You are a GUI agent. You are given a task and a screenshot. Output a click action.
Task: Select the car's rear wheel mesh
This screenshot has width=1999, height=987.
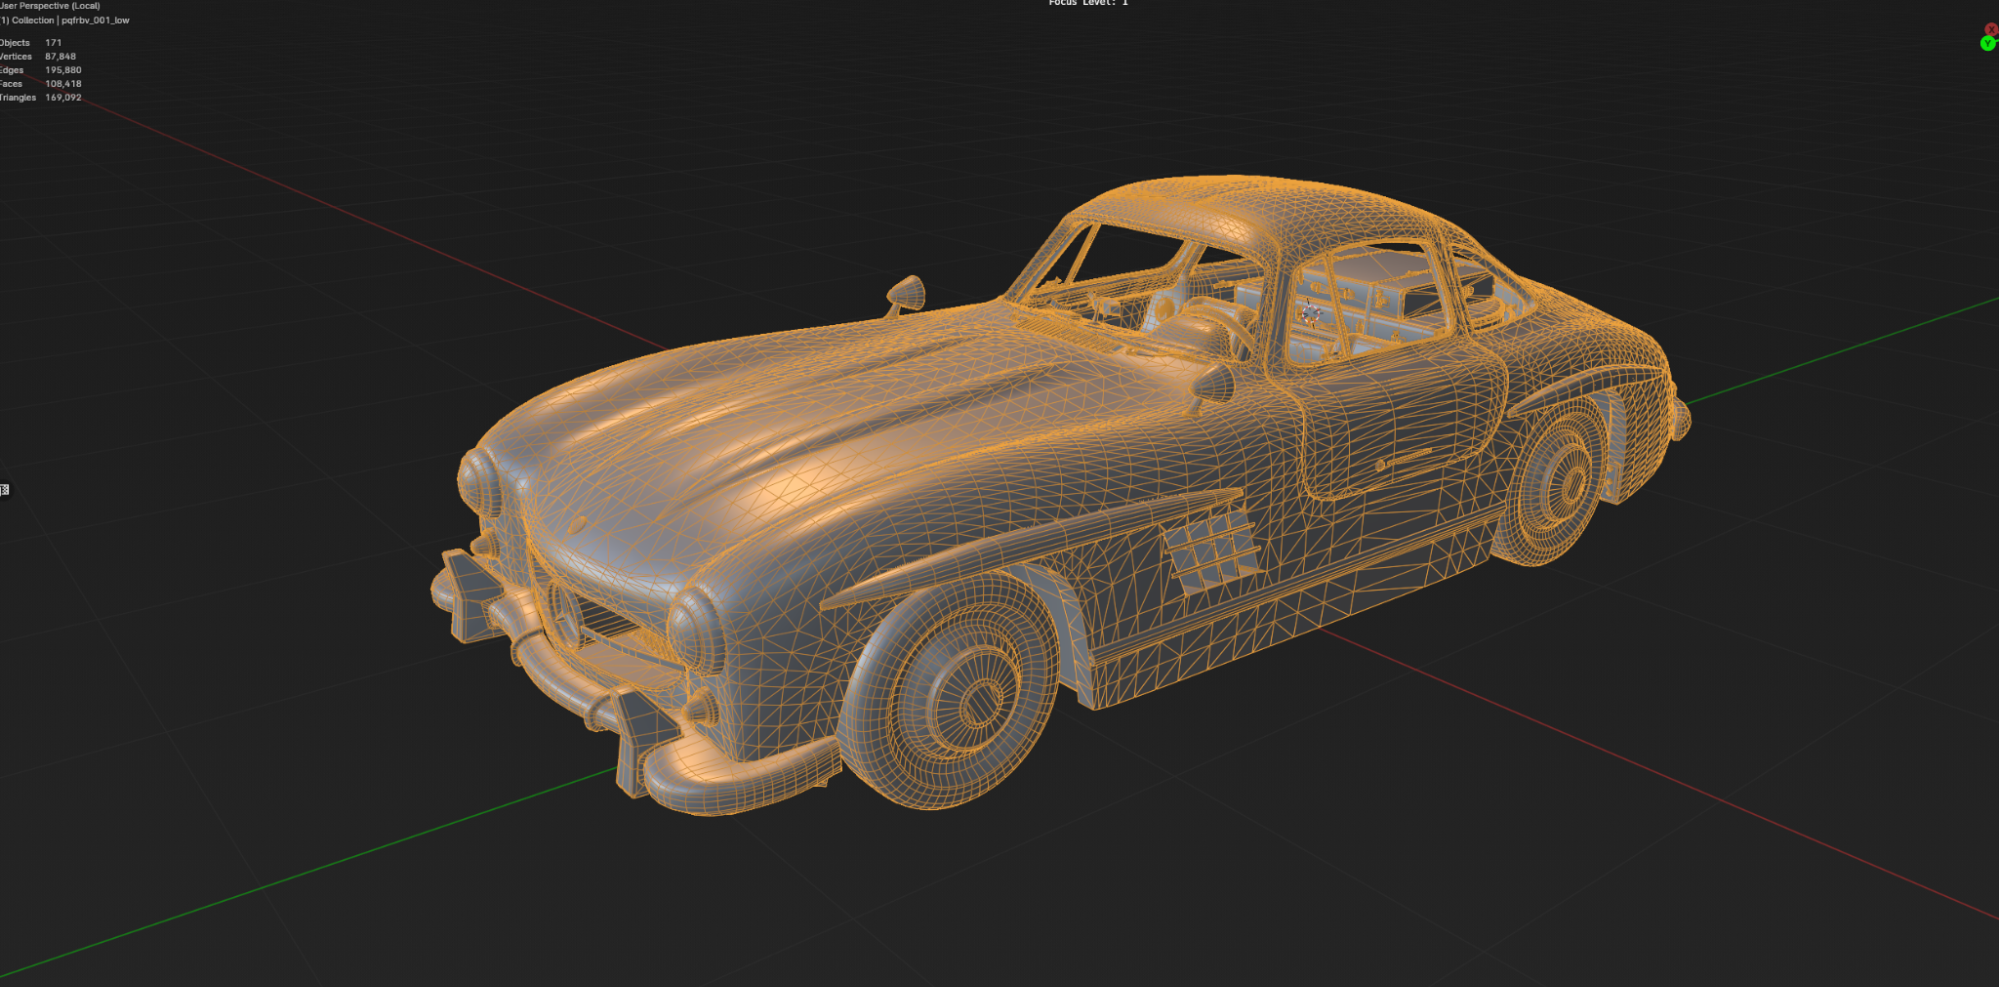pyautogui.click(x=1552, y=482)
